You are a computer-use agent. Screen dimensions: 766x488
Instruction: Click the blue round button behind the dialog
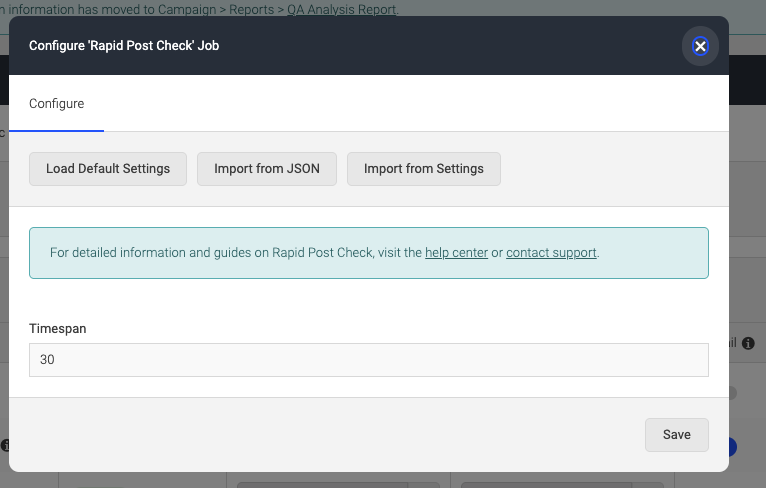point(732,447)
